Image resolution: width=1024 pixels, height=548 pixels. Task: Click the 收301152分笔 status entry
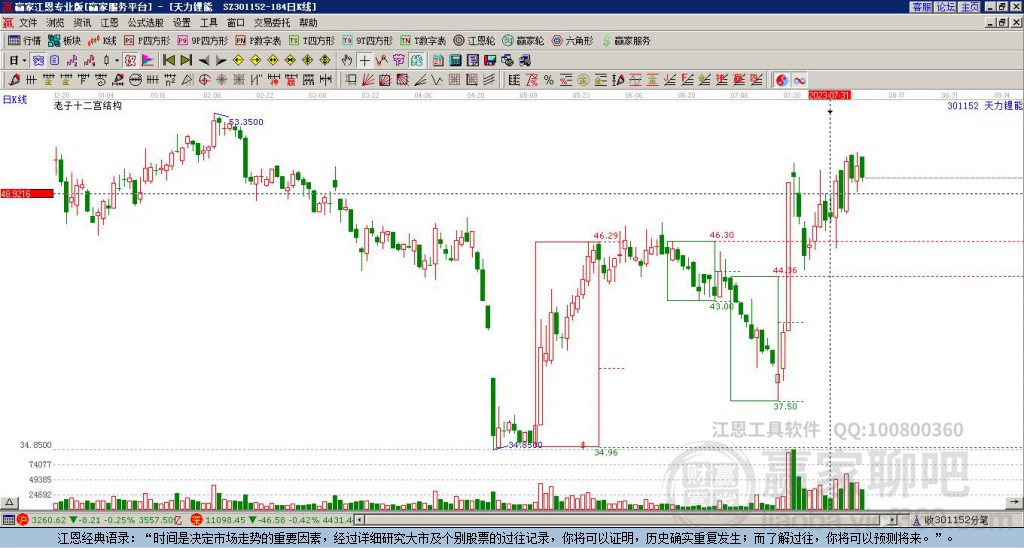[955, 520]
